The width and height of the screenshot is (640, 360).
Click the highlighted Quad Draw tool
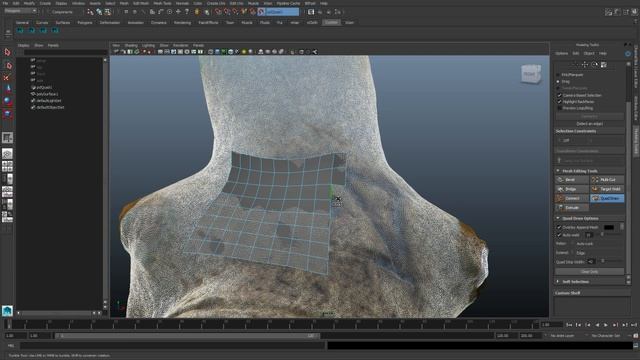607,198
